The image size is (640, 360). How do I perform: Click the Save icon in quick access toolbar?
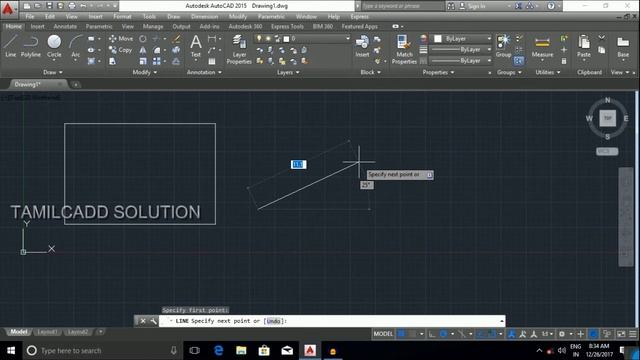pos(49,6)
